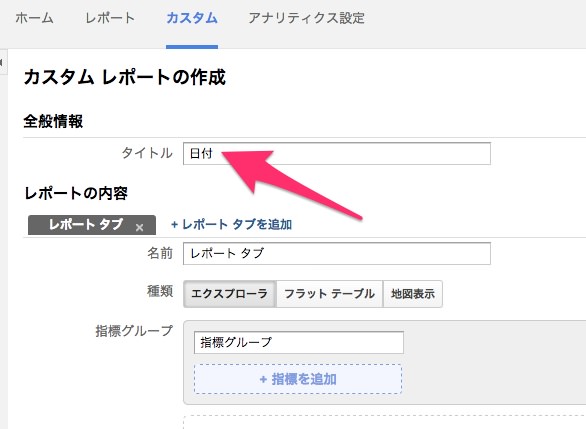Collapse sidebar using left edge arrow
The height and width of the screenshot is (429, 586).
pos(3,62)
